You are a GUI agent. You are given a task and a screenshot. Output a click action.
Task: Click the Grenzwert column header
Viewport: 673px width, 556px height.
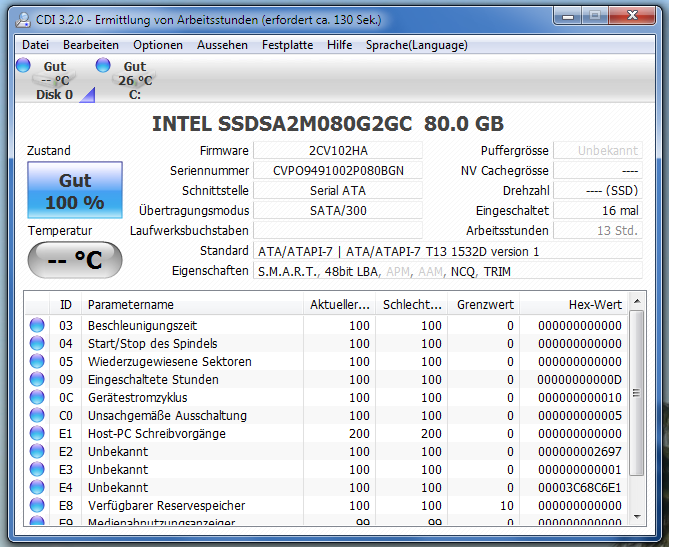pos(484,304)
